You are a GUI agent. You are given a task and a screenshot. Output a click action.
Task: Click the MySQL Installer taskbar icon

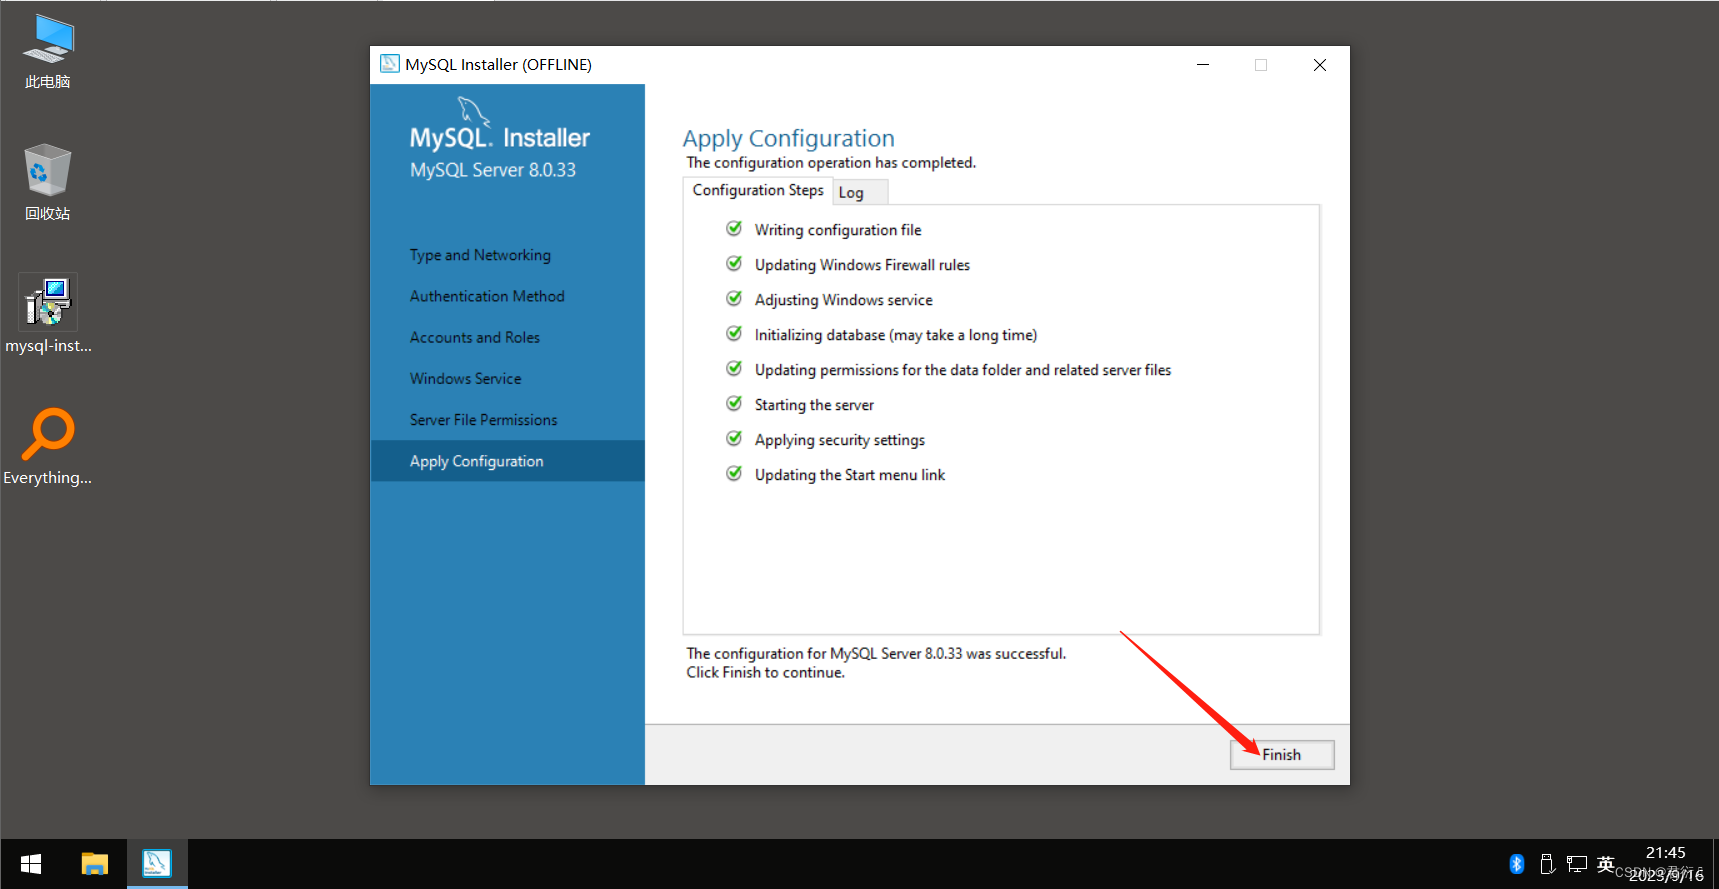(157, 864)
